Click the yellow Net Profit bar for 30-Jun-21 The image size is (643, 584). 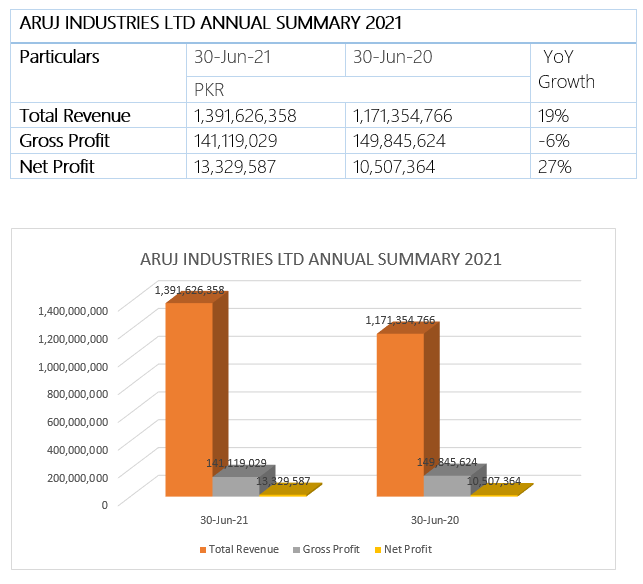click(290, 490)
